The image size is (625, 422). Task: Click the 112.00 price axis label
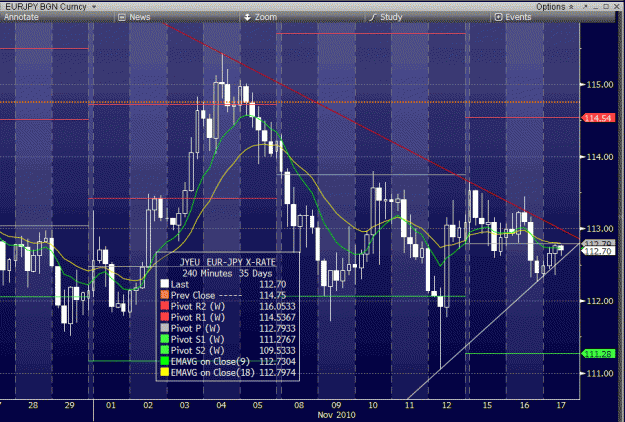[x=600, y=301]
